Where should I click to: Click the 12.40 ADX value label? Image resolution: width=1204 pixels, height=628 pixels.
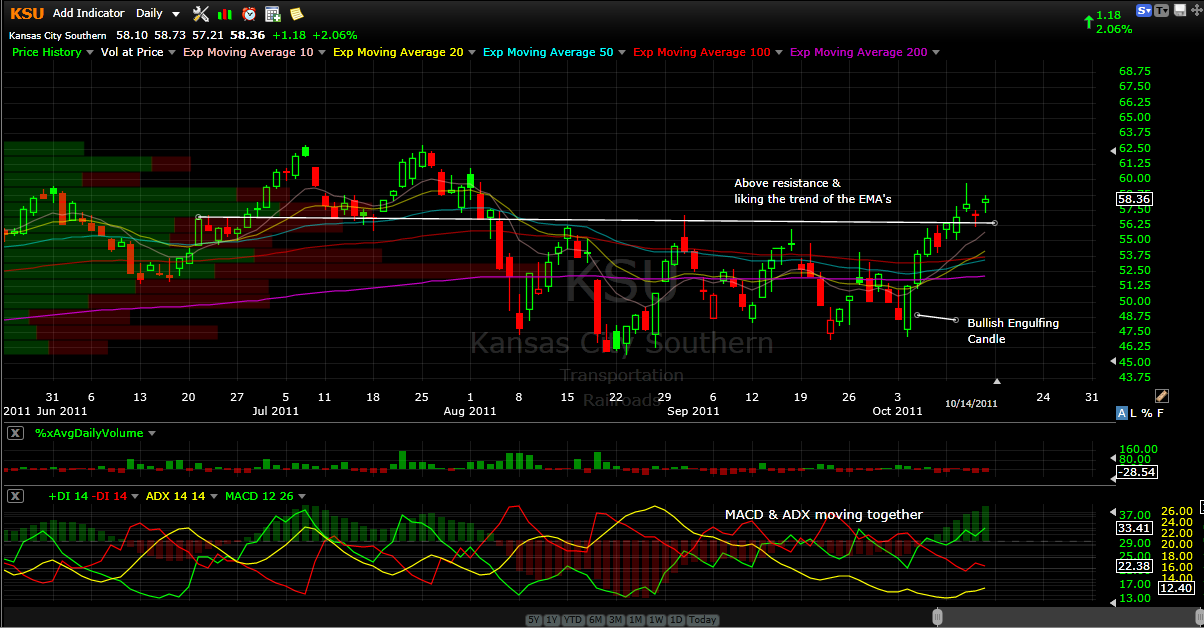[1174, 588]
